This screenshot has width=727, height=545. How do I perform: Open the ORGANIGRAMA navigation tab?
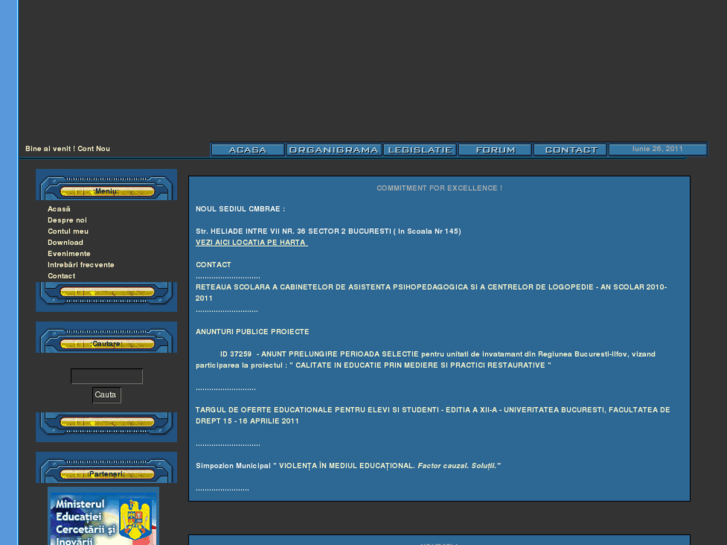(x=333, y=150)
